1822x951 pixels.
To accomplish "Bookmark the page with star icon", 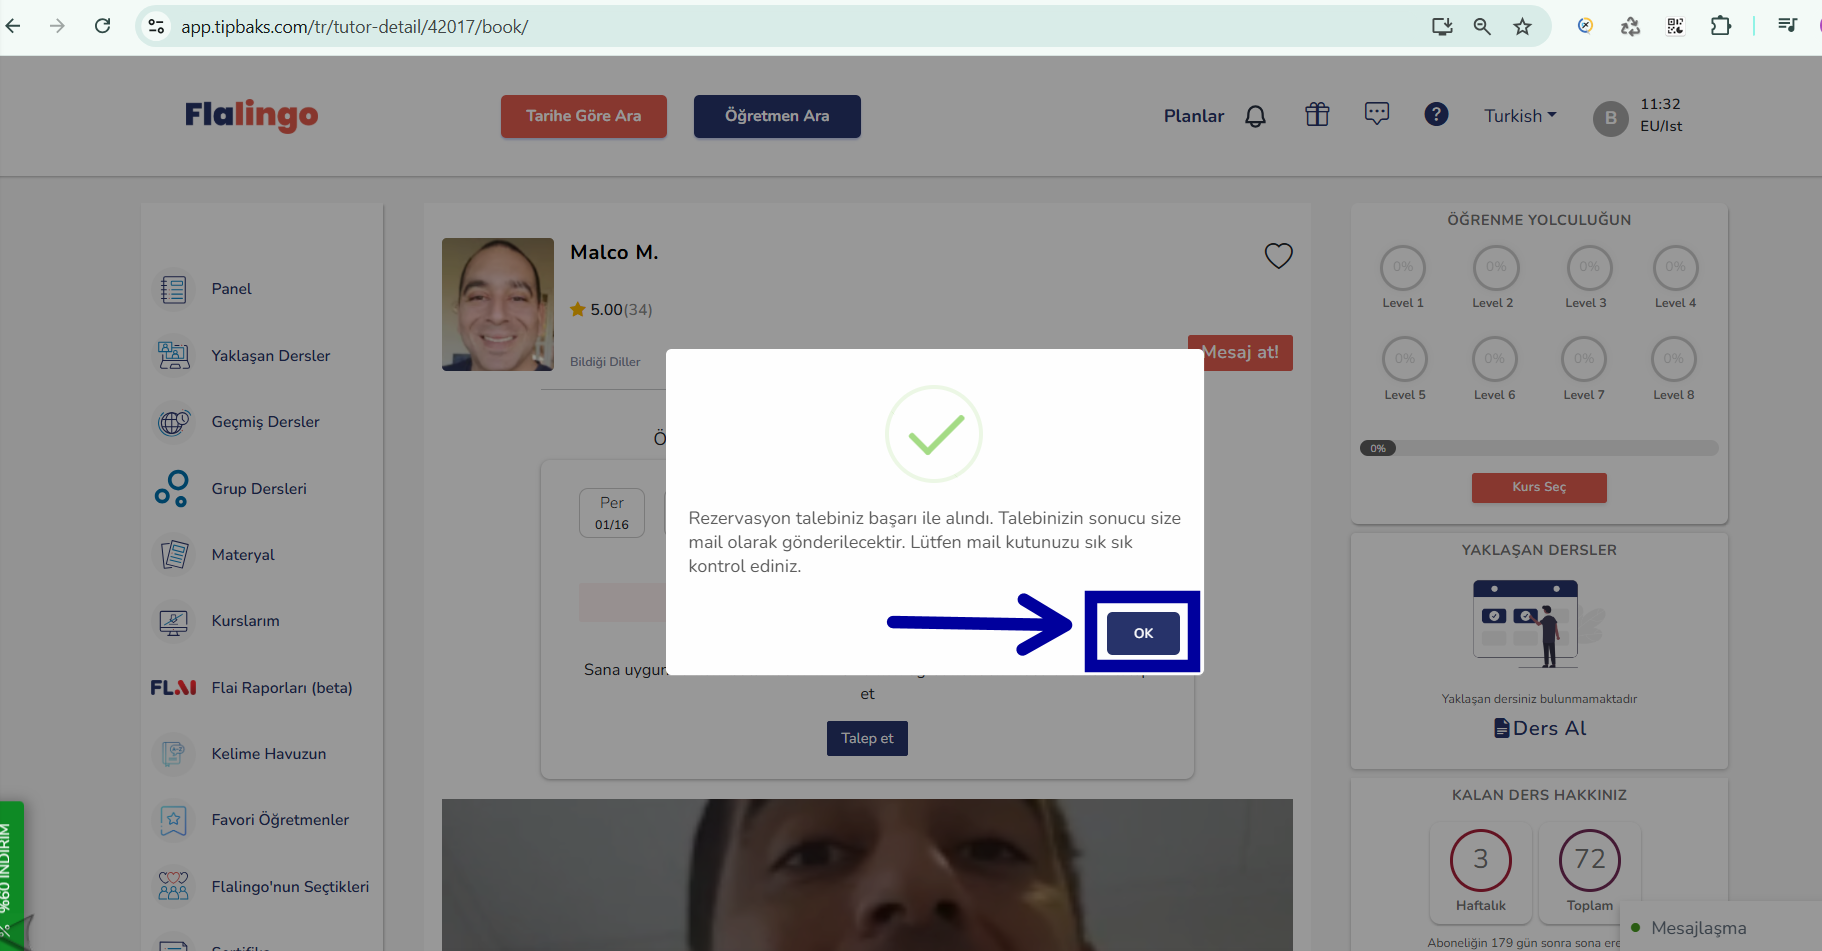I will [1522, 27].
